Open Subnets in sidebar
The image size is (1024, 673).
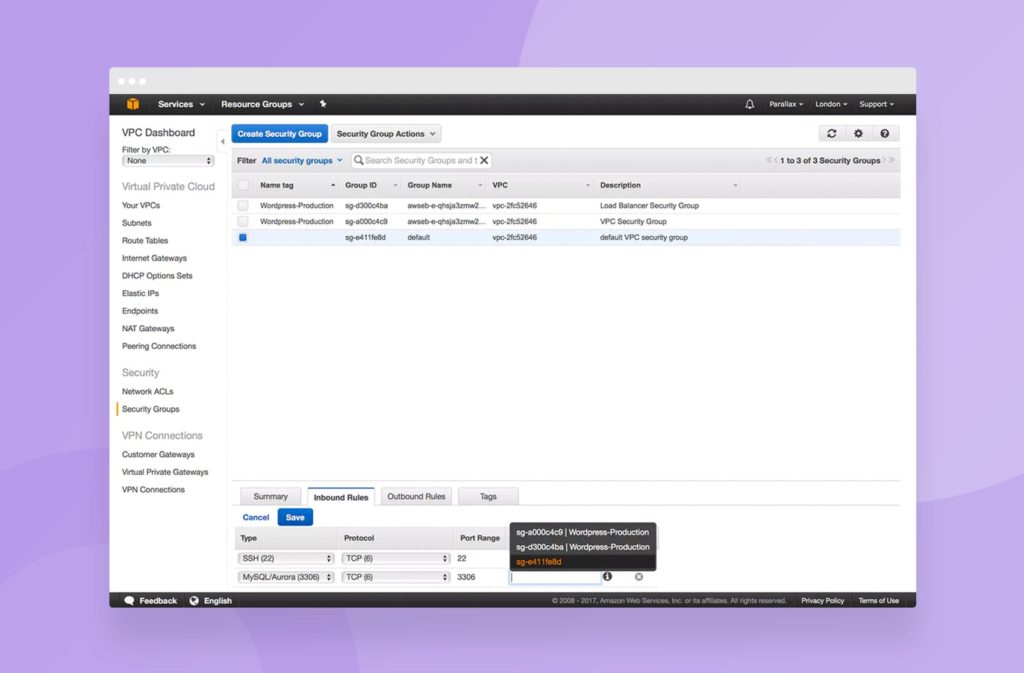coord(136,223)
